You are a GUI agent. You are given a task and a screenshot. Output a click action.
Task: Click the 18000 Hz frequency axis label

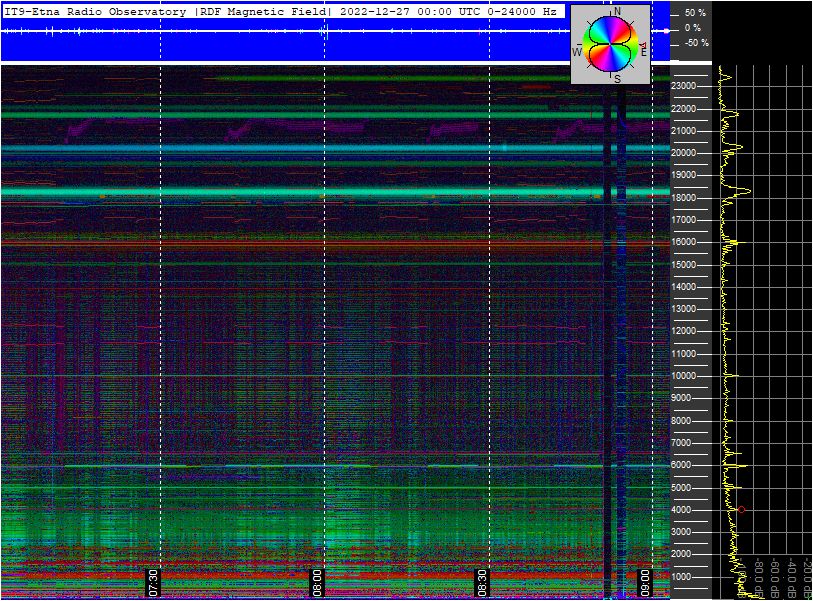pyautogui.click(x=684, y=198)
